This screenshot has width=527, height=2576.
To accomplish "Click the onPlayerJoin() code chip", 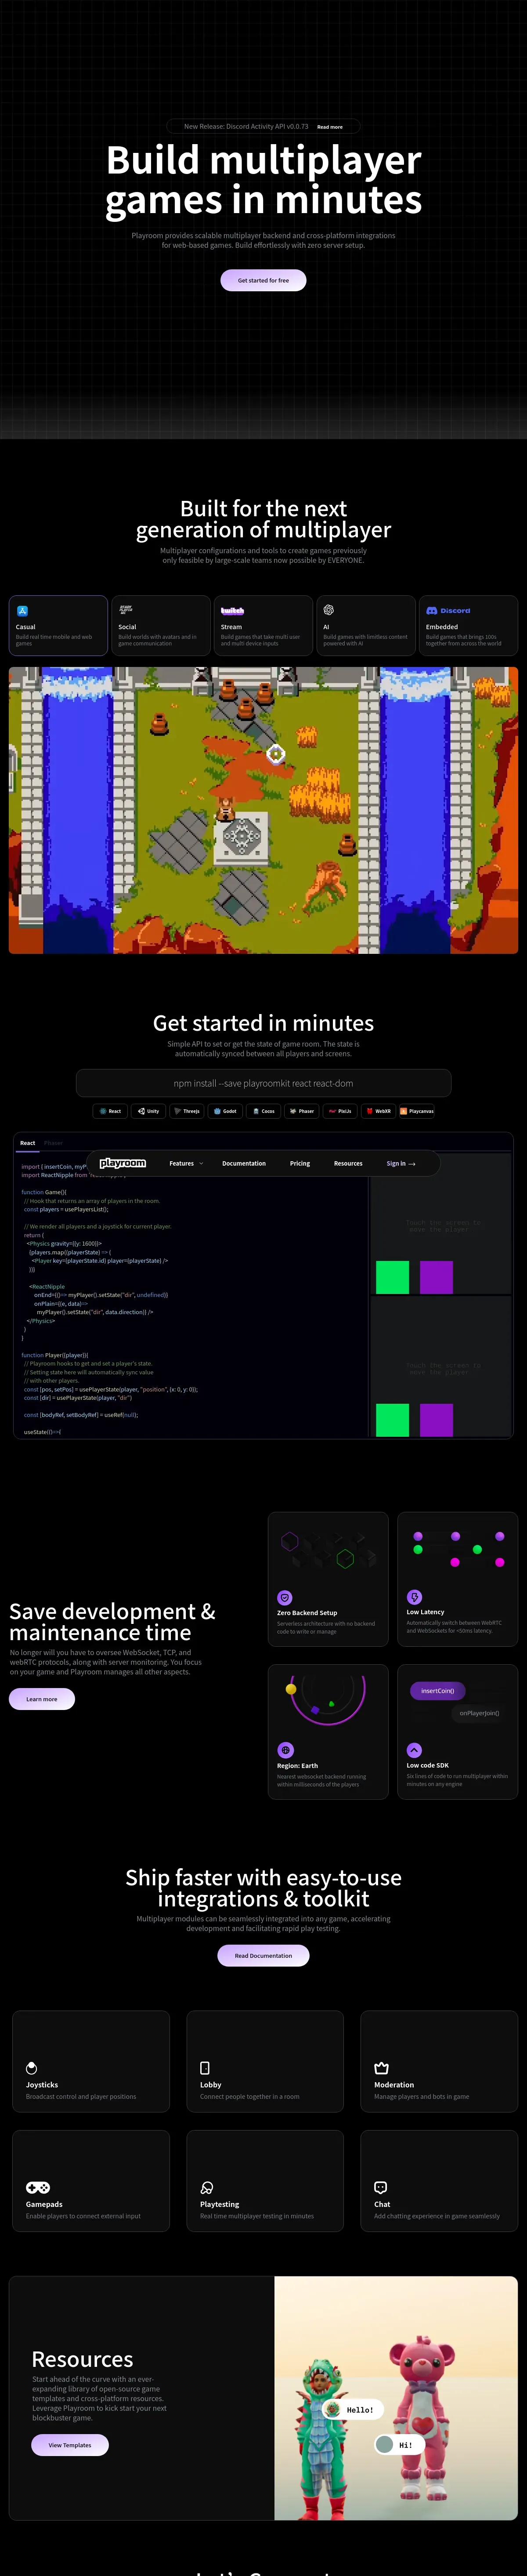I will coord(479,1713).
